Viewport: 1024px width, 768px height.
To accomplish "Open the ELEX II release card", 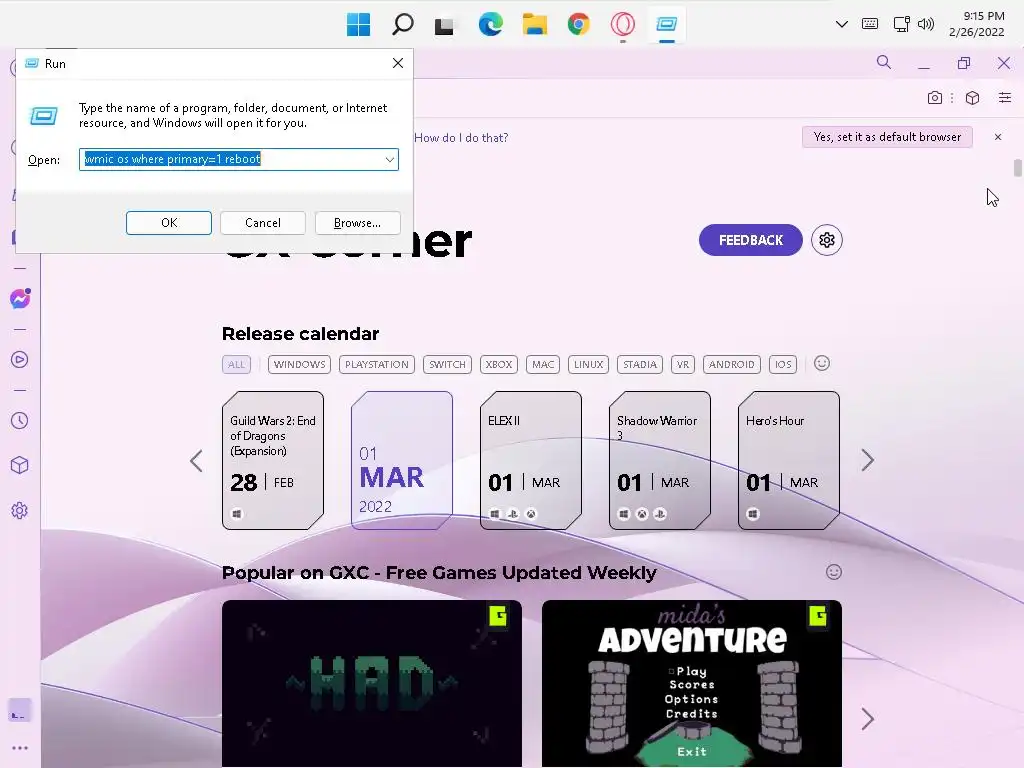I will (531, 460).
